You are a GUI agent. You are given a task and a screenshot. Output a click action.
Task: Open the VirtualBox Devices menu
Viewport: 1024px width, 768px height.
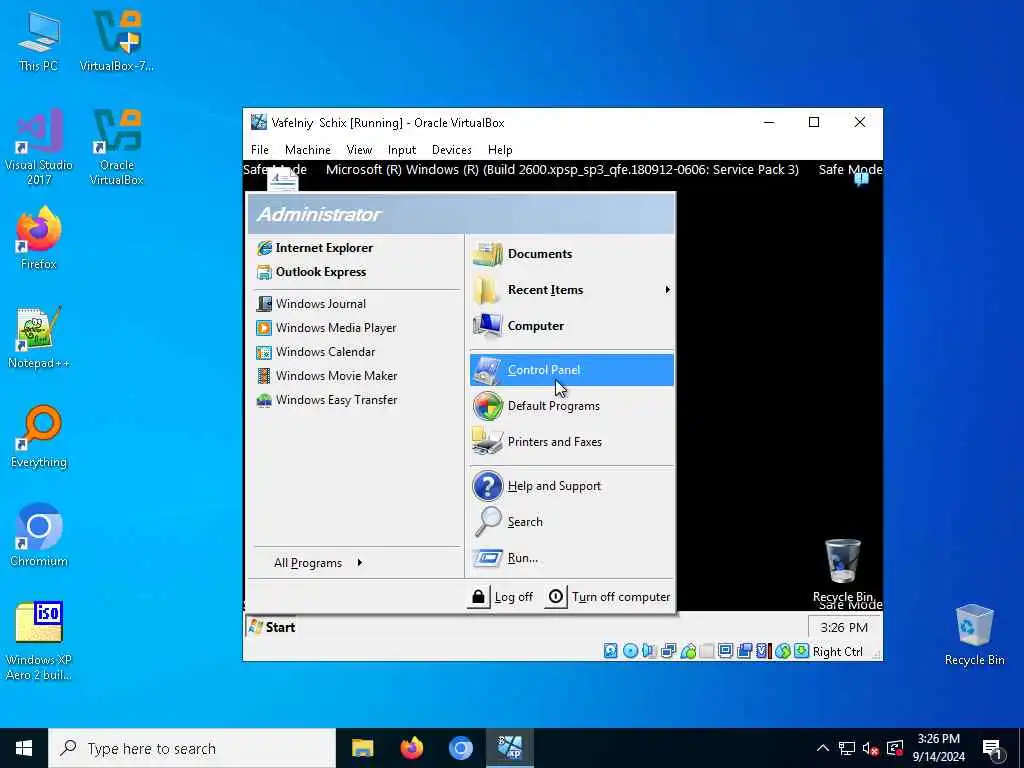(452, 150)
